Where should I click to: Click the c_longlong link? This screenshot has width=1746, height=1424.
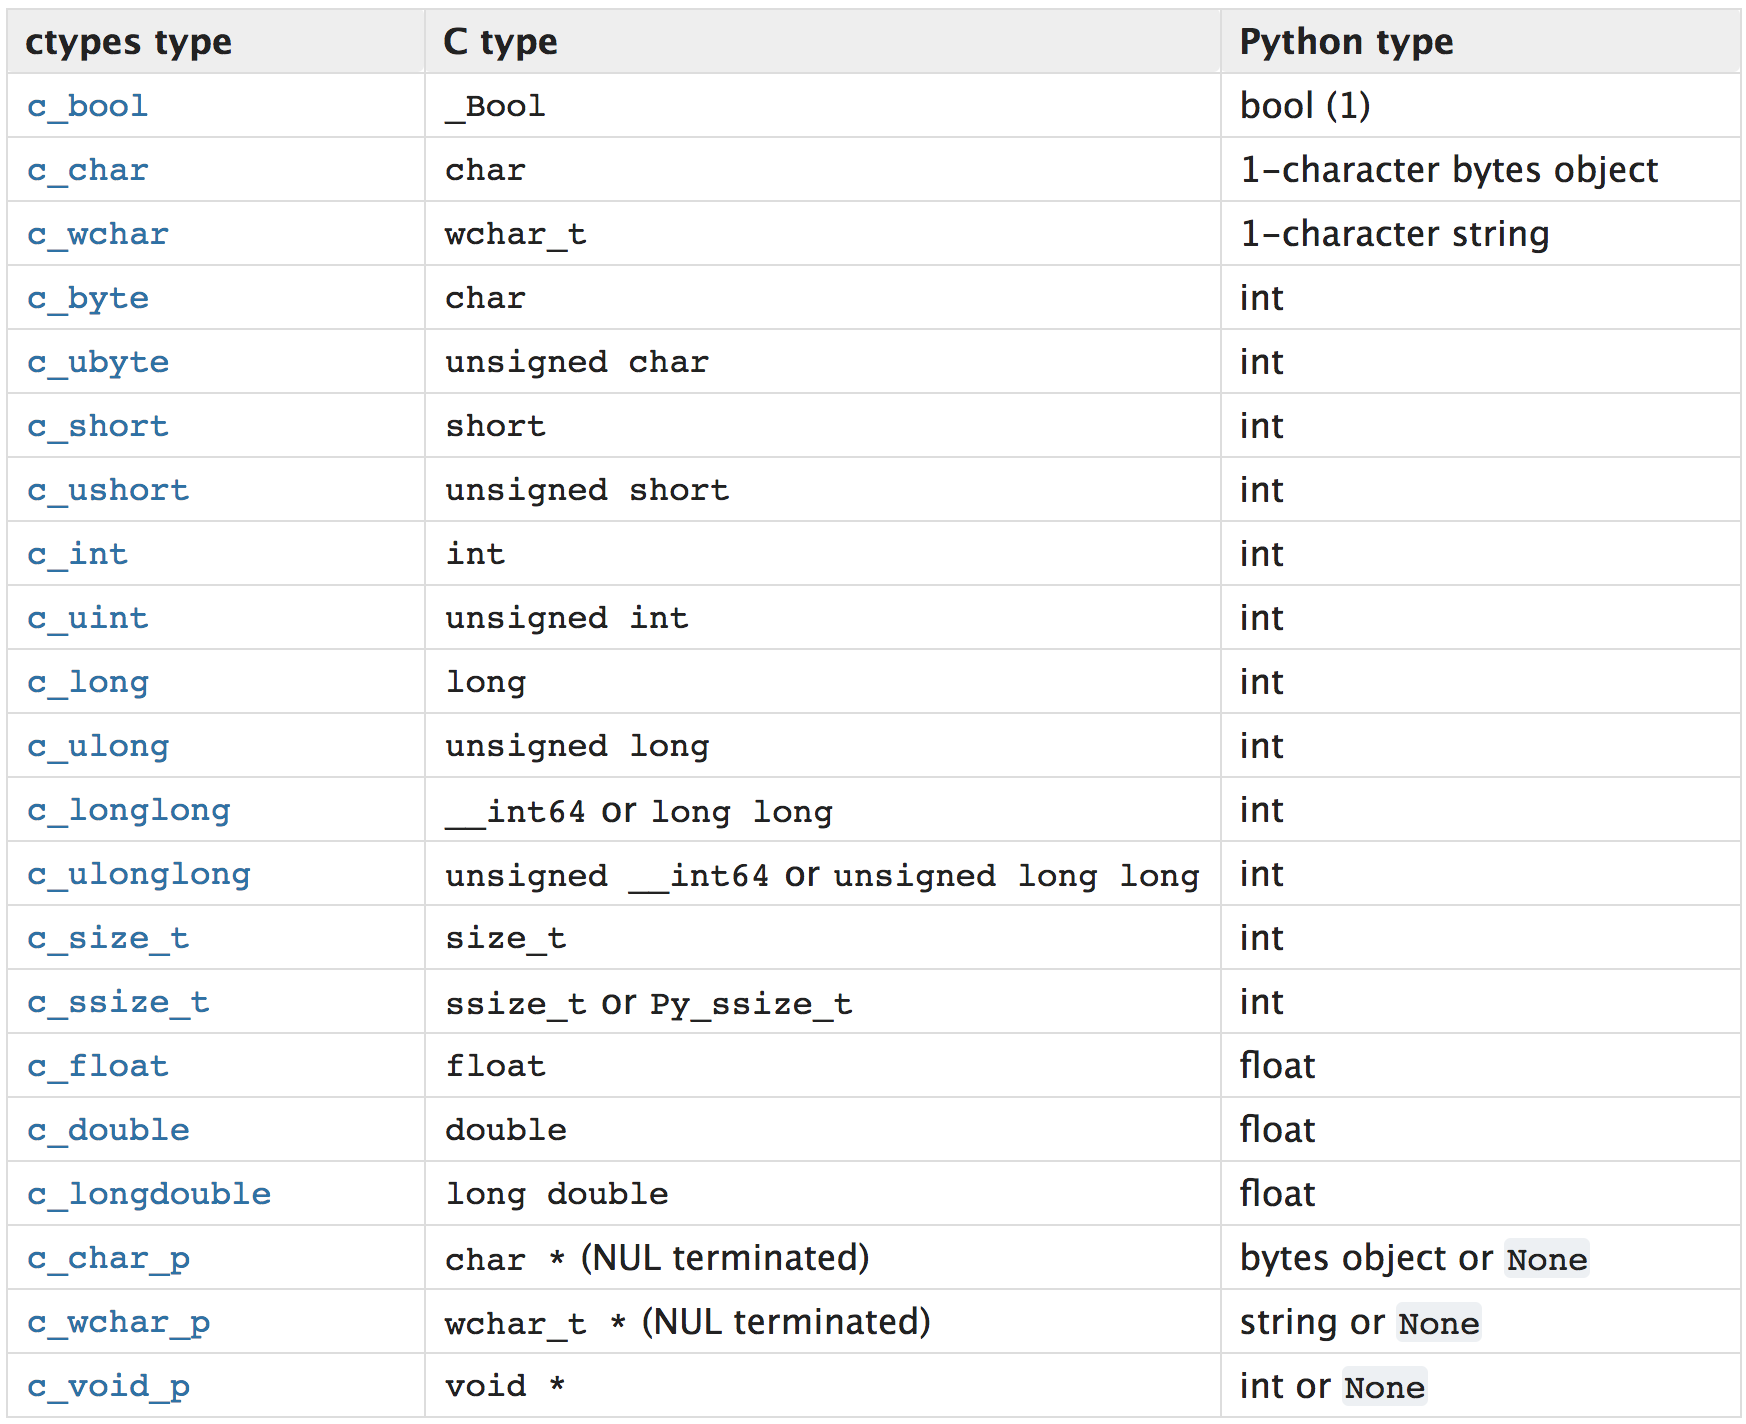129,810
